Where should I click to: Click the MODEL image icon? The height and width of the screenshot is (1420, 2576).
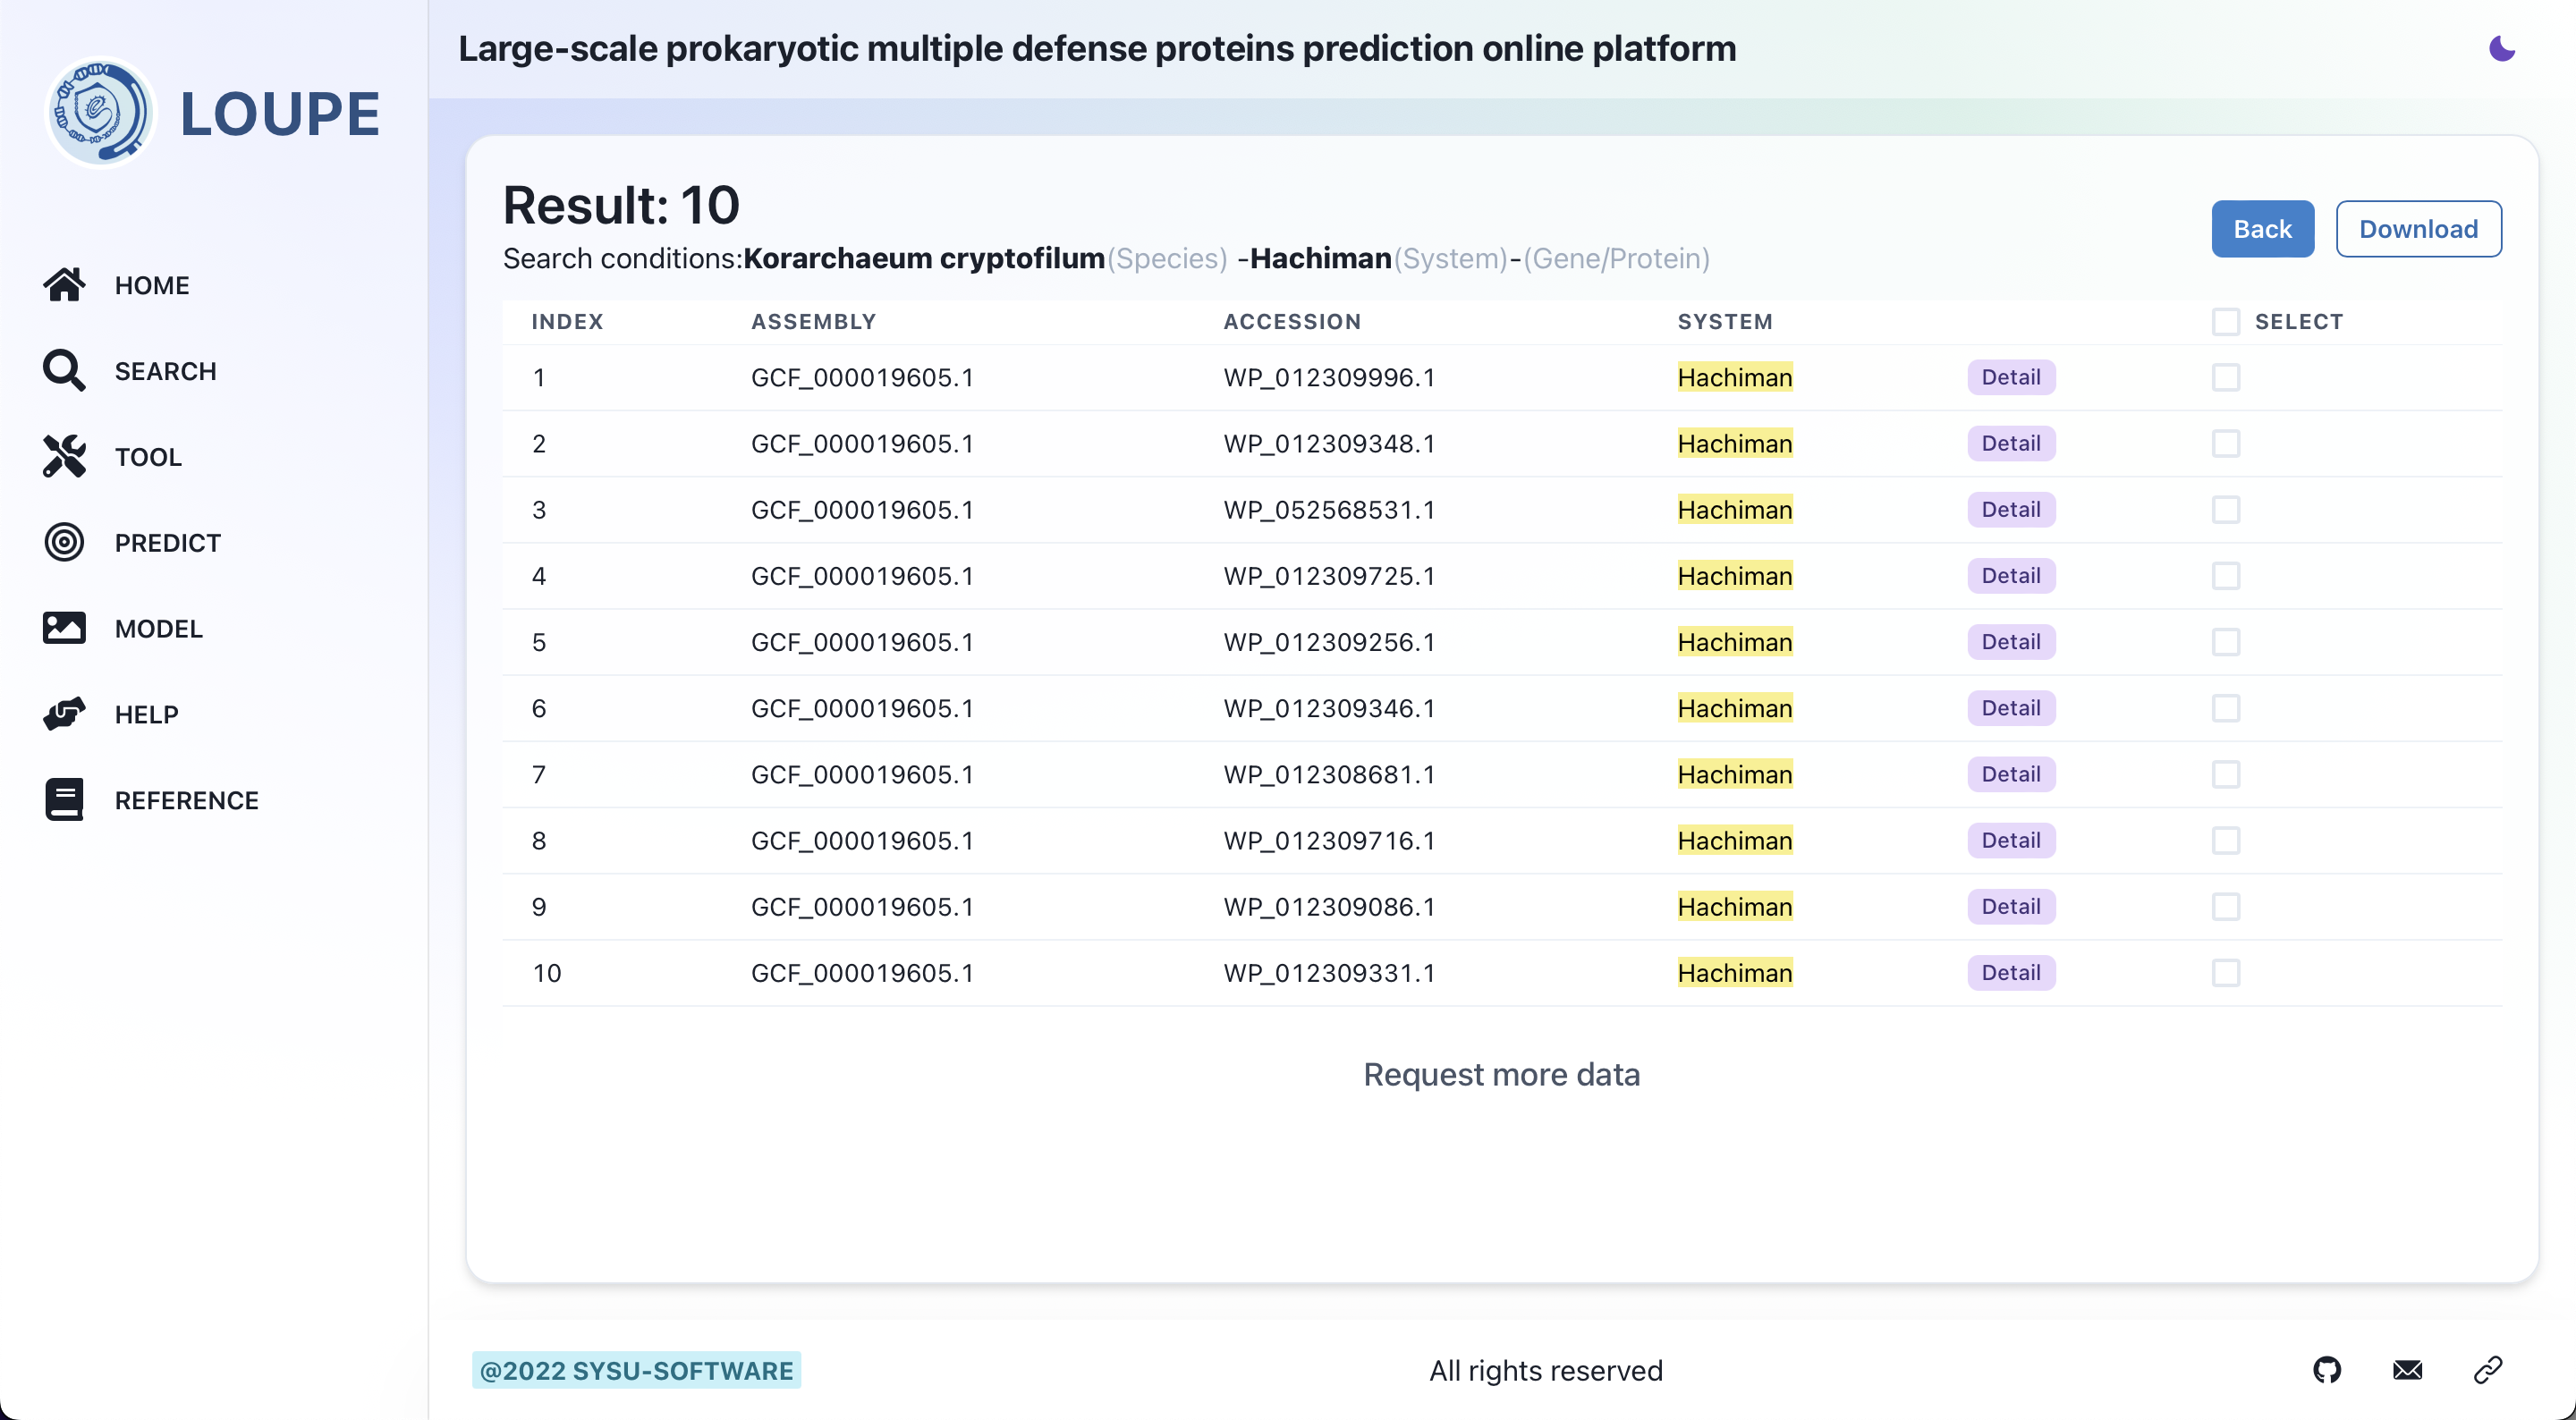tap(64, 628)
